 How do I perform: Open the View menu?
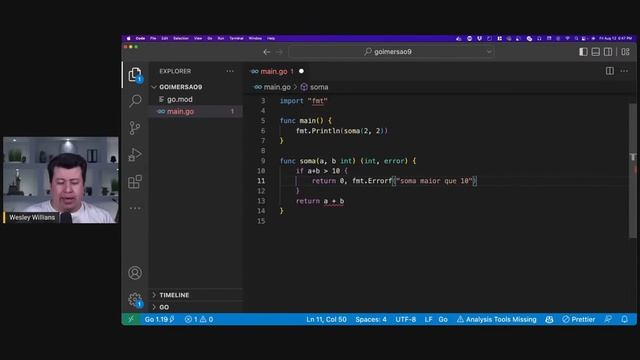pyautogui.click(x=198, y=38)
